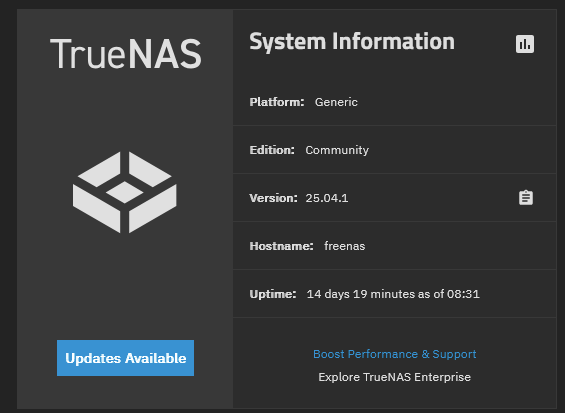
Task: Click the Hostname label
Action: tap(281, 246)
